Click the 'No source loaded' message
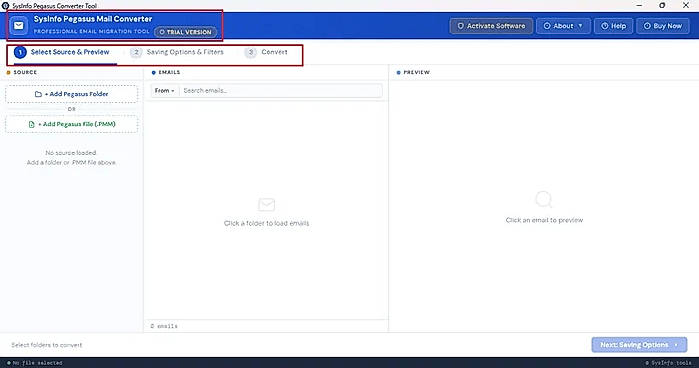Screen dimensions: 699x368 (71, 153)
